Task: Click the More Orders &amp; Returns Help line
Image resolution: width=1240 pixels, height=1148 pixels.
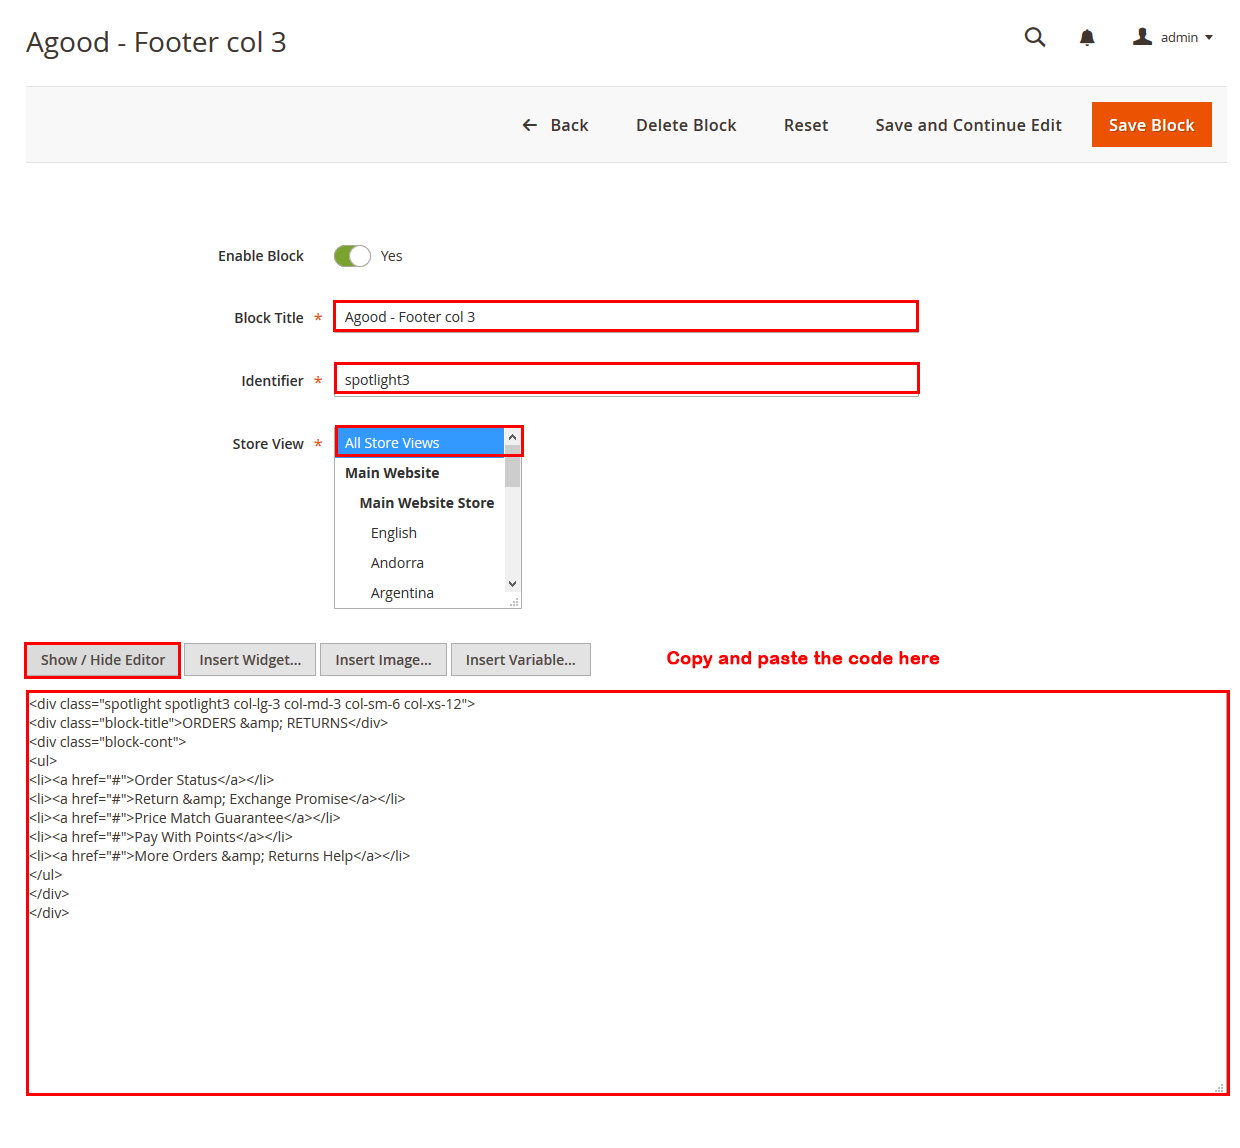Action: (220, 856)
